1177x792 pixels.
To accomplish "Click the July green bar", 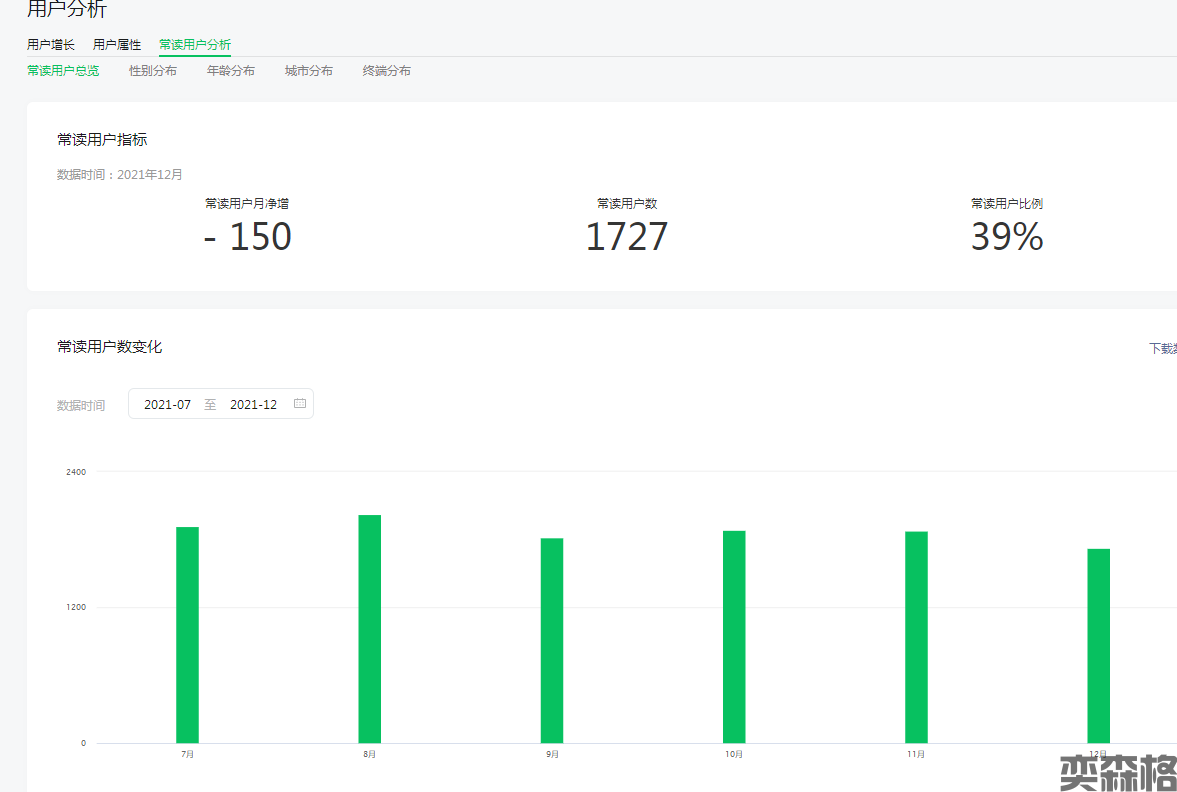I will (187, 635).
